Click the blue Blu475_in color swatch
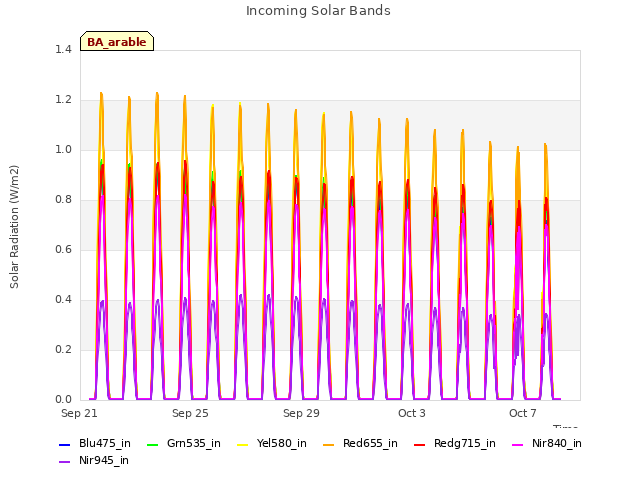 click(64, 444)
